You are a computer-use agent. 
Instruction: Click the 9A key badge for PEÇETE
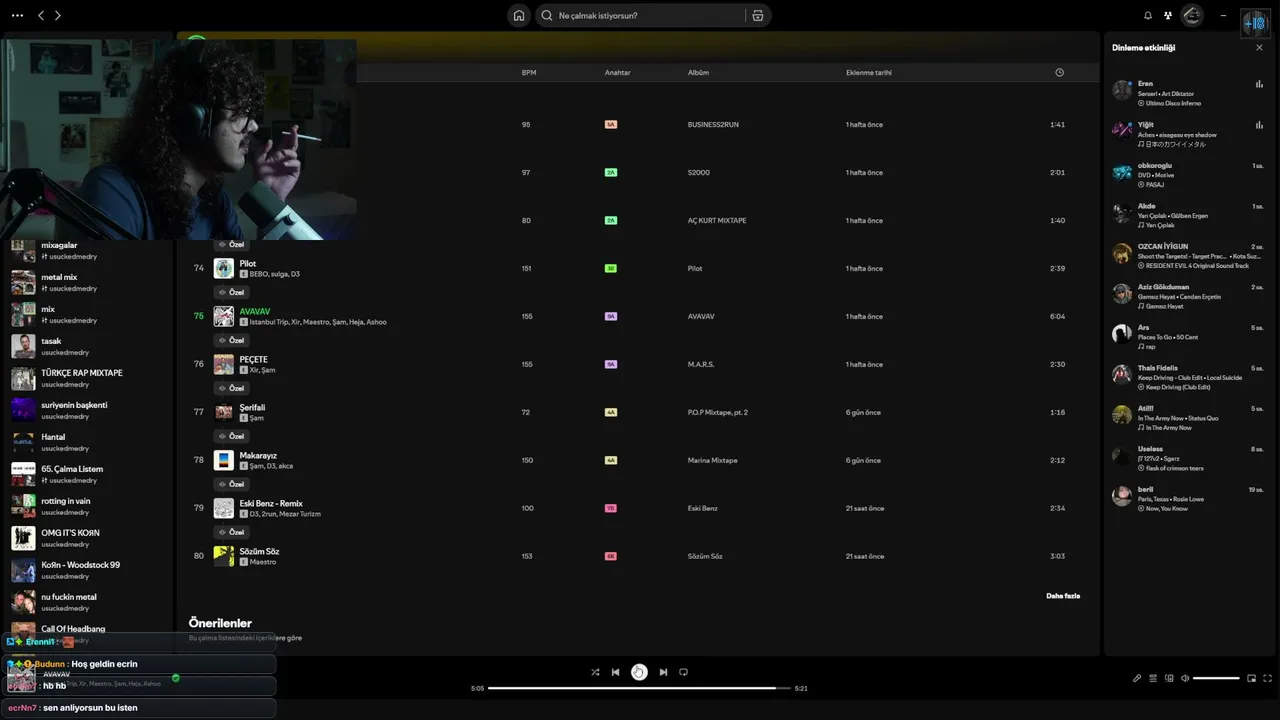[611, 364]
